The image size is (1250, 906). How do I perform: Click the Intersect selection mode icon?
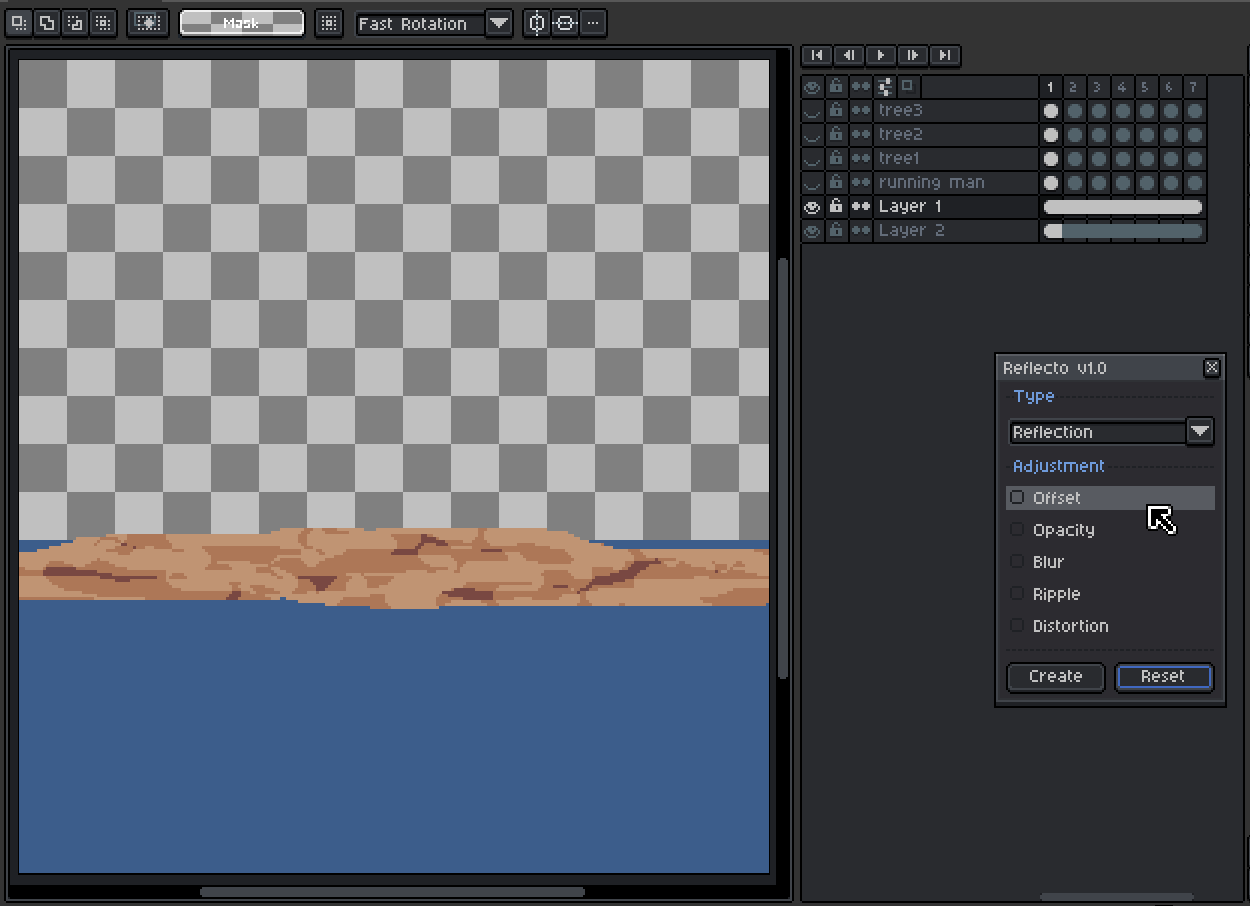(102, 23)
